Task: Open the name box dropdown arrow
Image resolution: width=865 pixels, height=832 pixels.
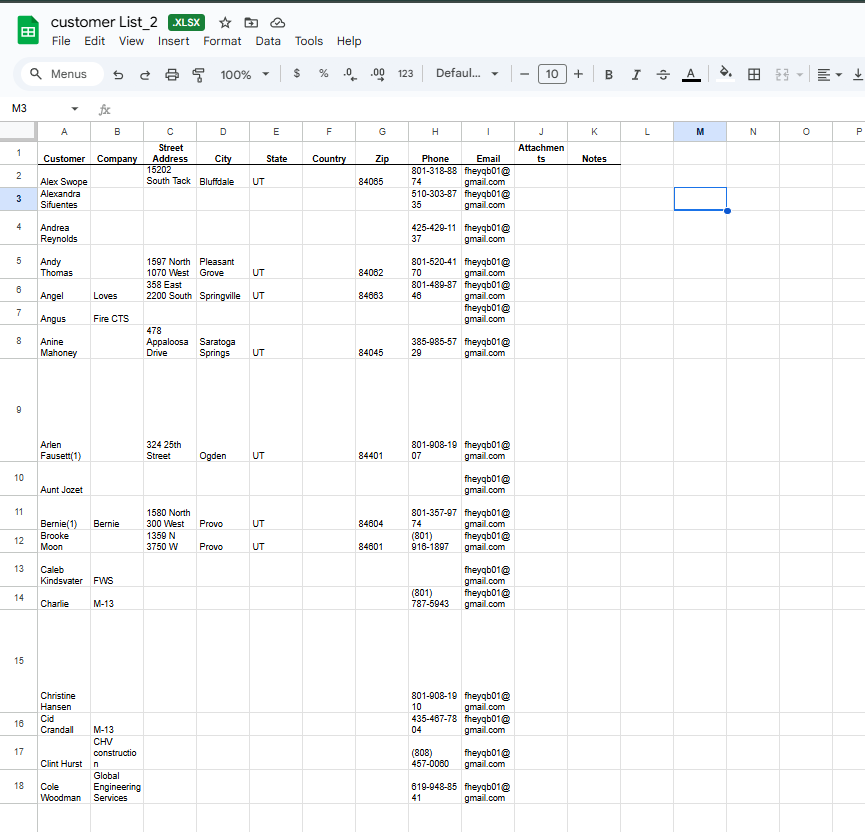Action: pyautogui.click(x=74, y=108)
